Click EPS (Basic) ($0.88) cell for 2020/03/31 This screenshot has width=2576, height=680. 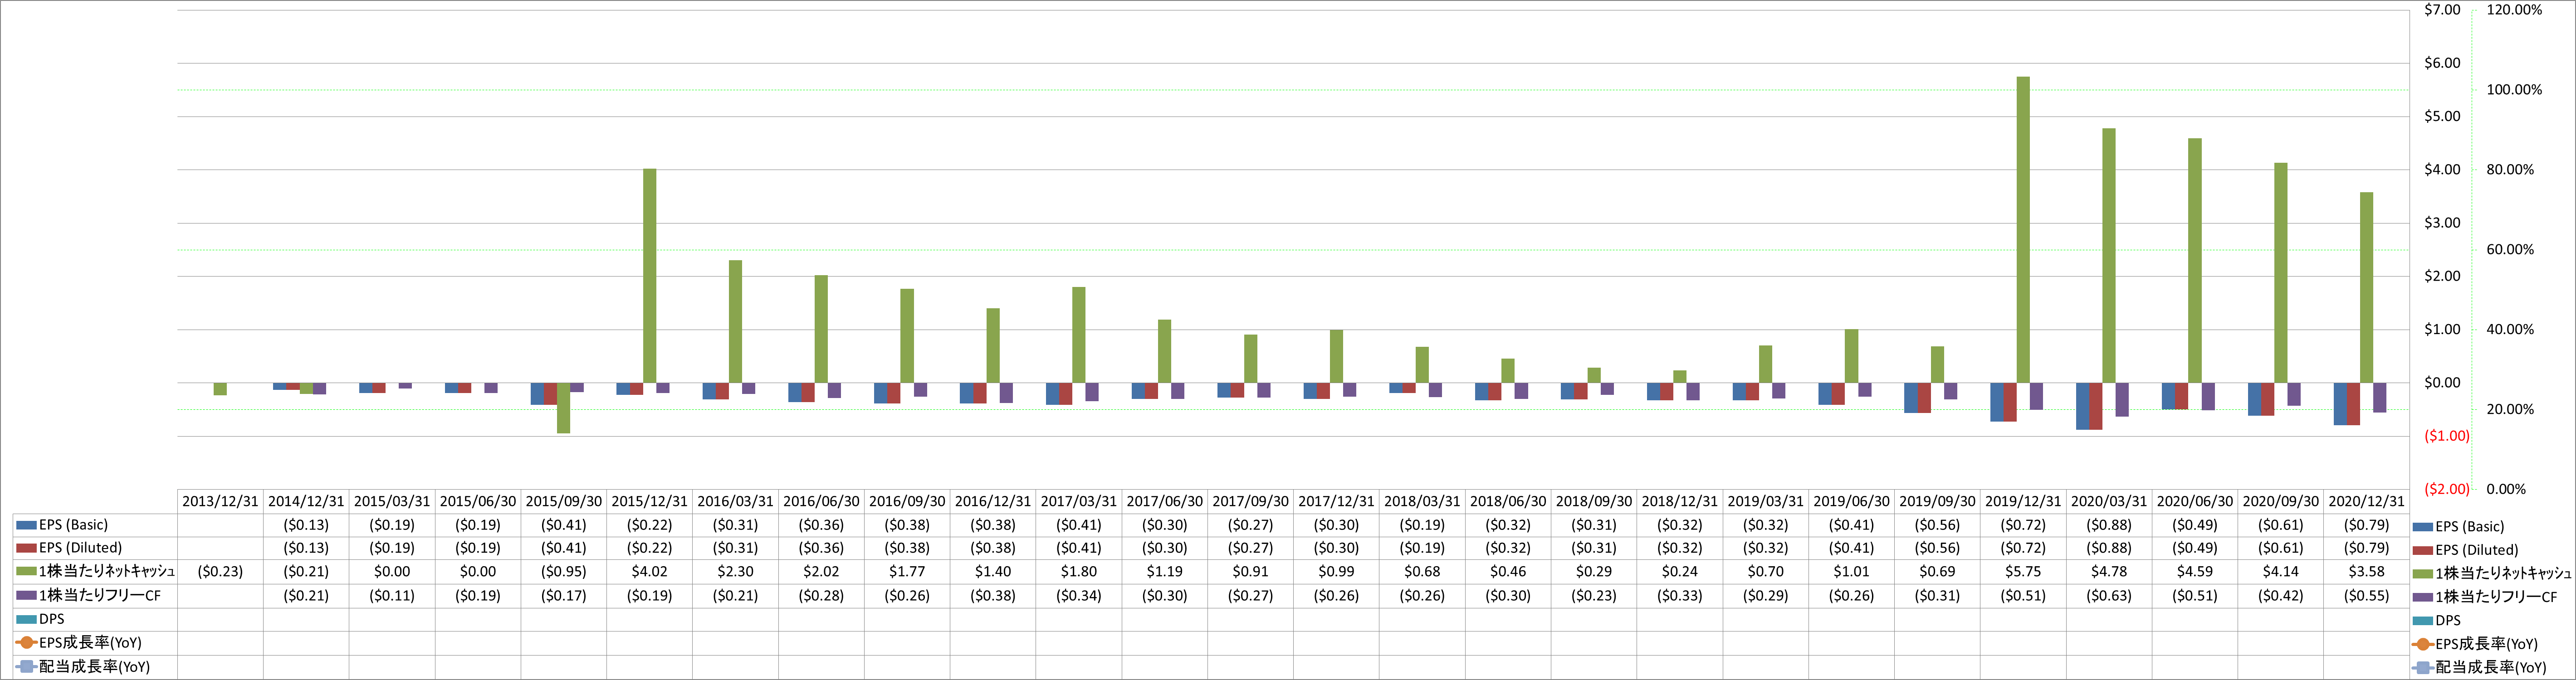tap(2109, 525)
